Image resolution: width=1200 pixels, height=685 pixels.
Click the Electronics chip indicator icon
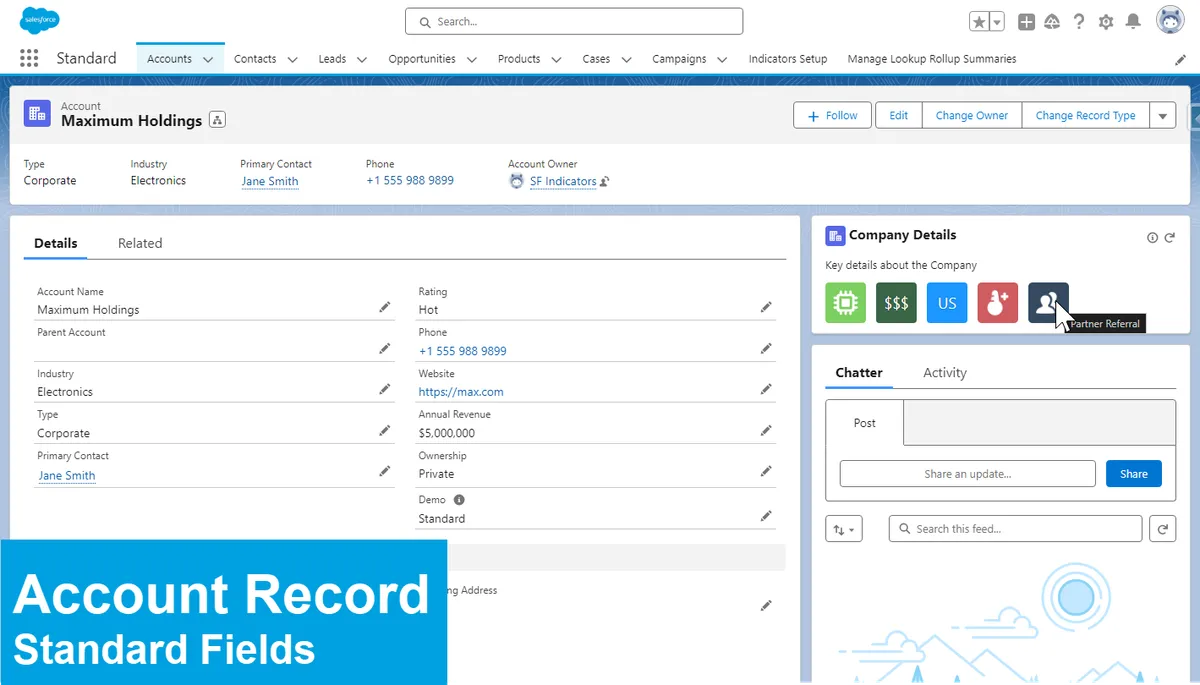pyautogui.click(x=845, y=303)
